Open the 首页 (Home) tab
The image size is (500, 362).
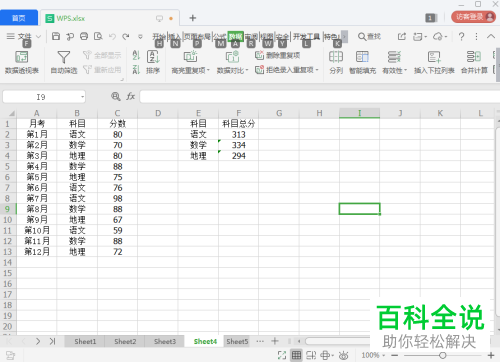19,18
